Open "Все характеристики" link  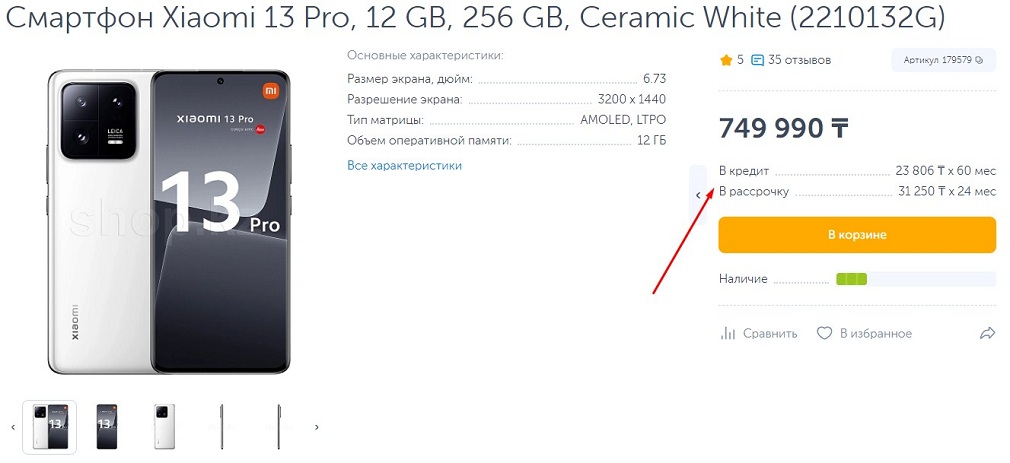404,165
